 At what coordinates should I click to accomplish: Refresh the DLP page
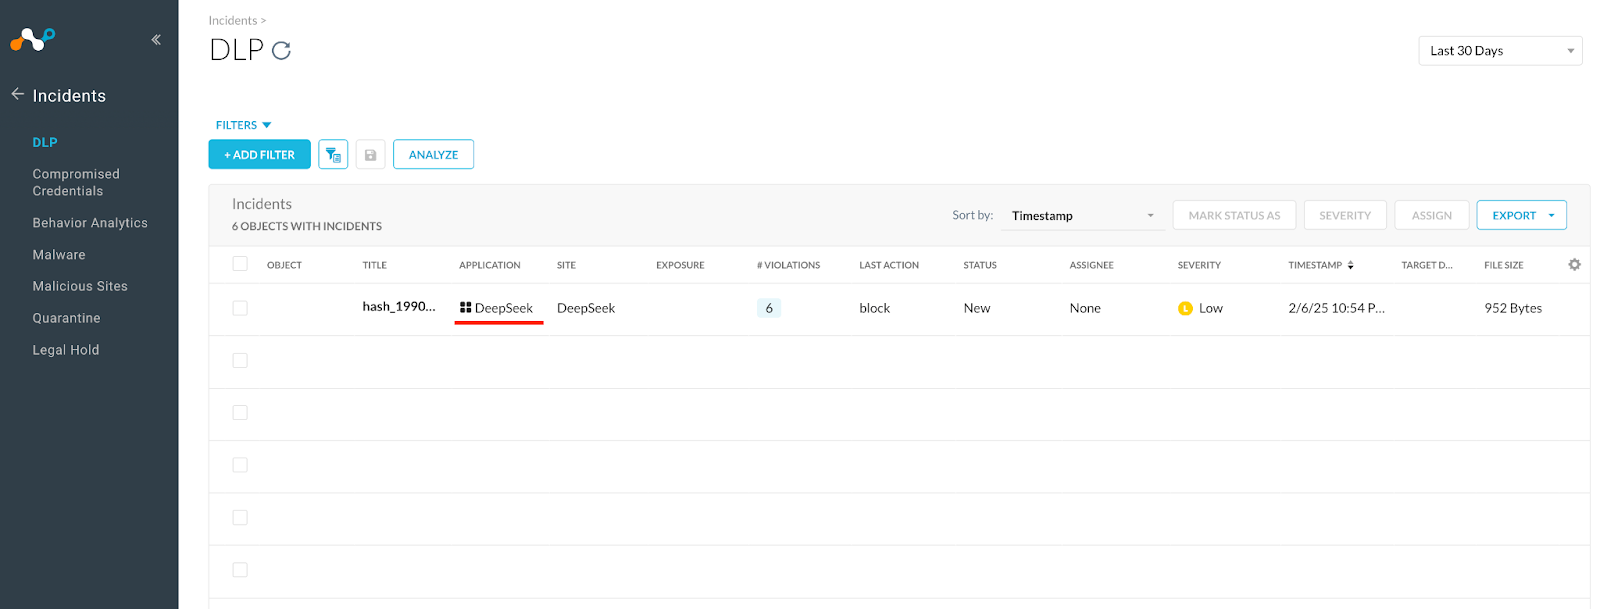281,51
